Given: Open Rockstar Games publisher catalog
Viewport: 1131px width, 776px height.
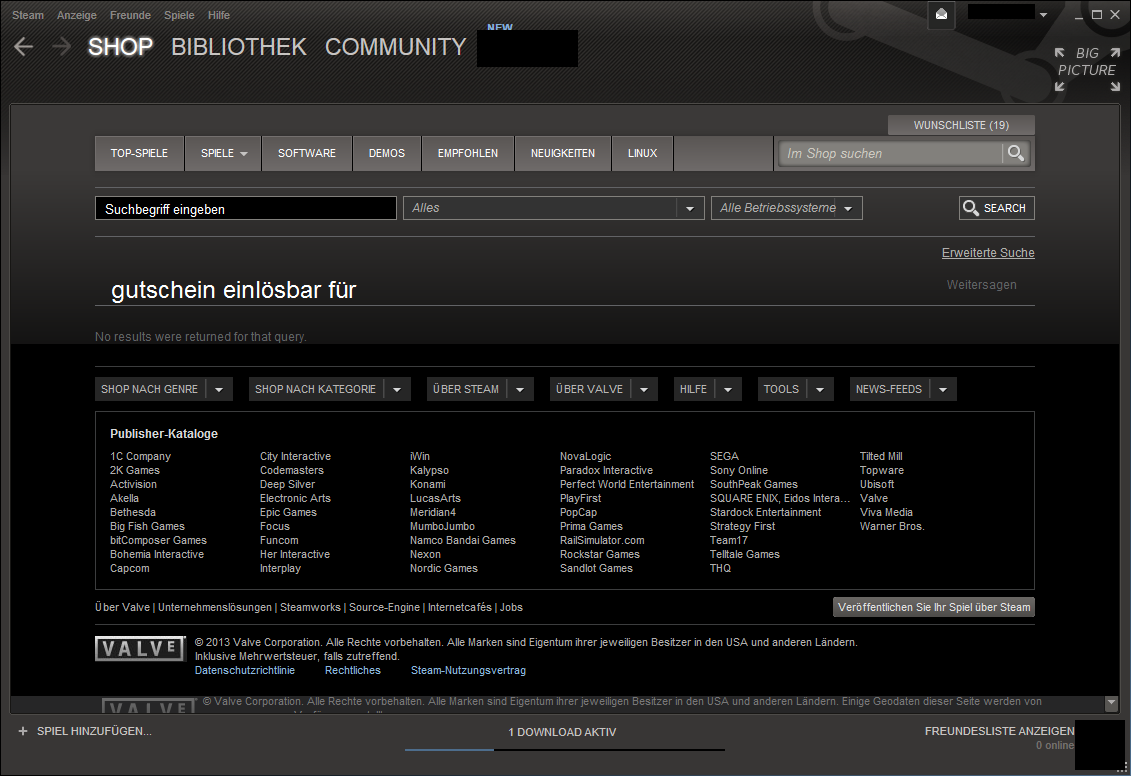Looking at the screenshot, I should click(599, 554).
